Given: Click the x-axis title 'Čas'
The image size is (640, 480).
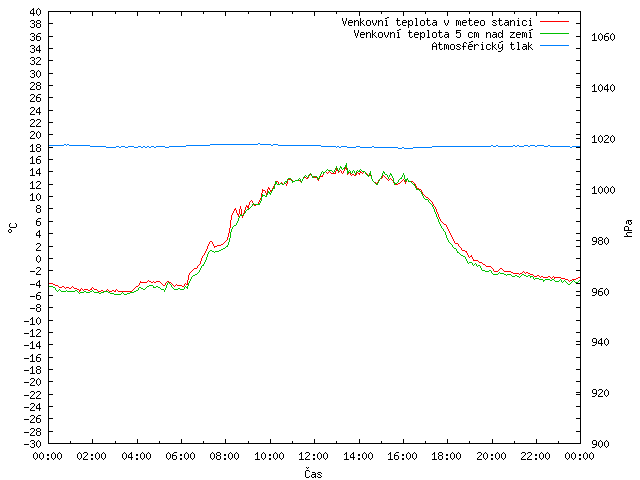Looking at the screenshot, I should pyautogui.click(x=313, y=473).
